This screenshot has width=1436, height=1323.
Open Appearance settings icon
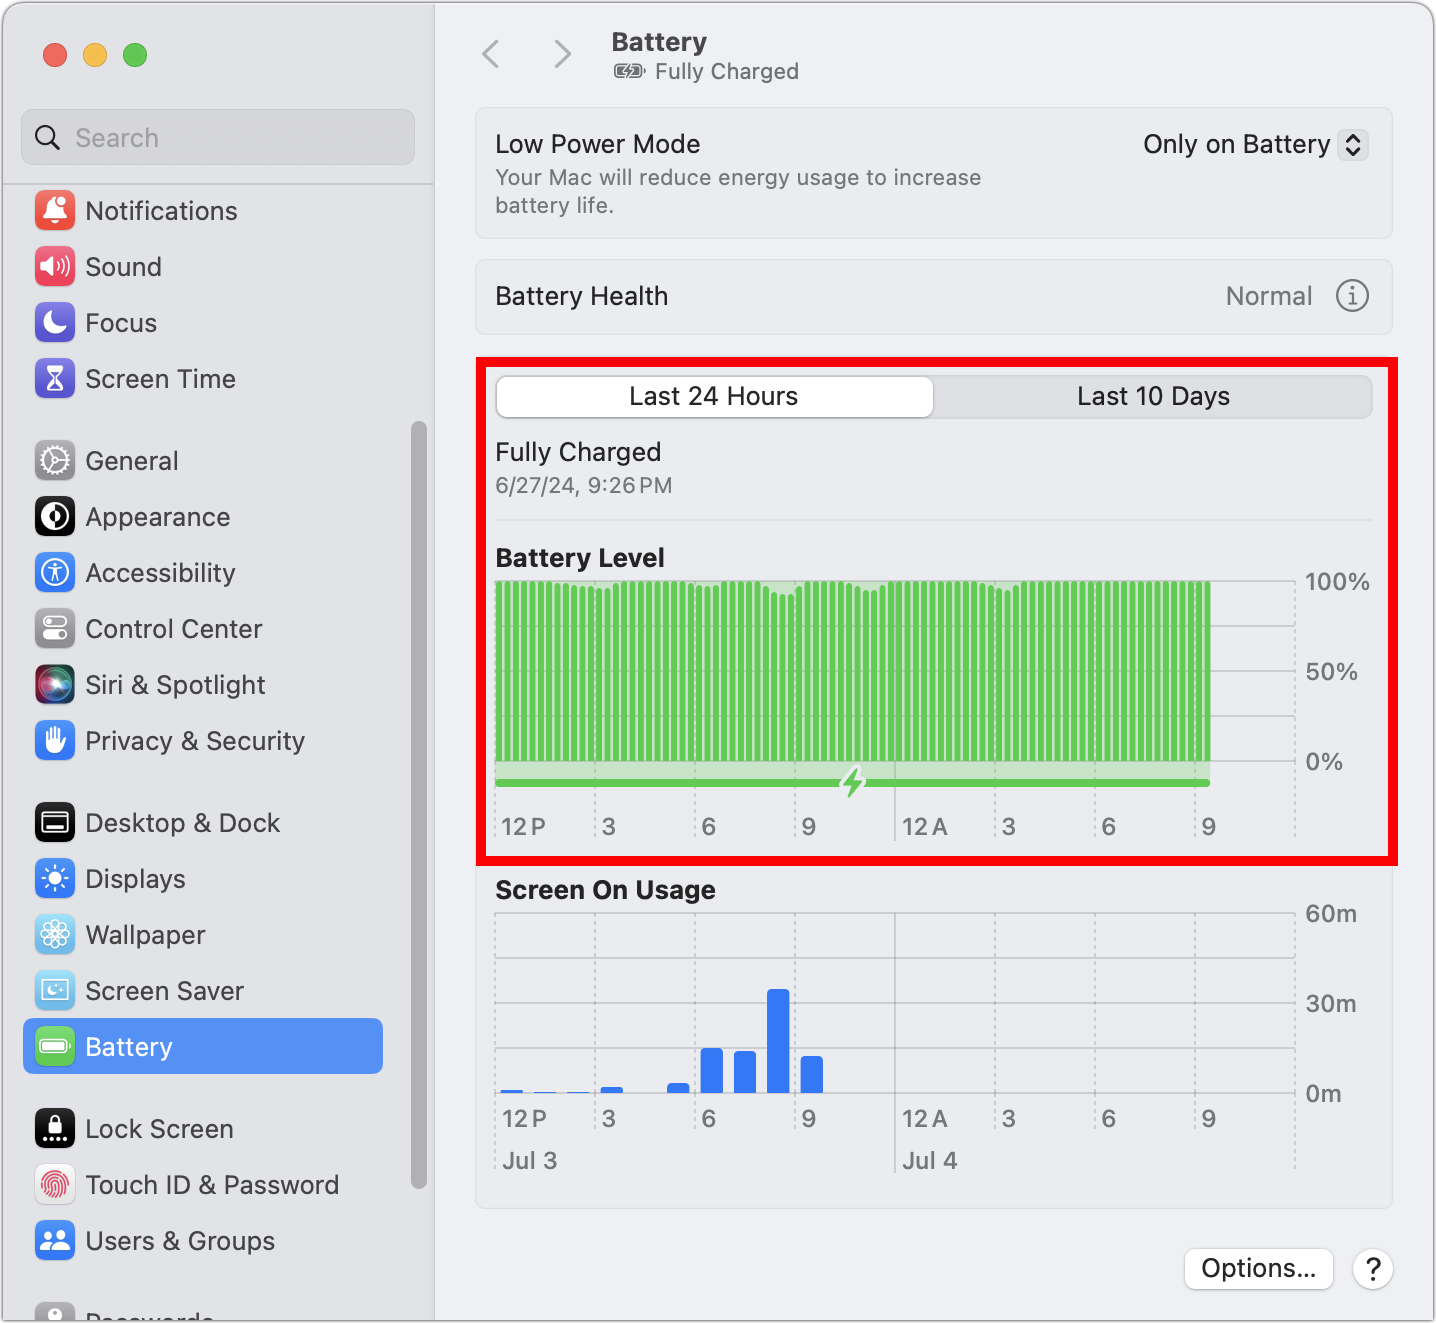[x=55, y=516]
